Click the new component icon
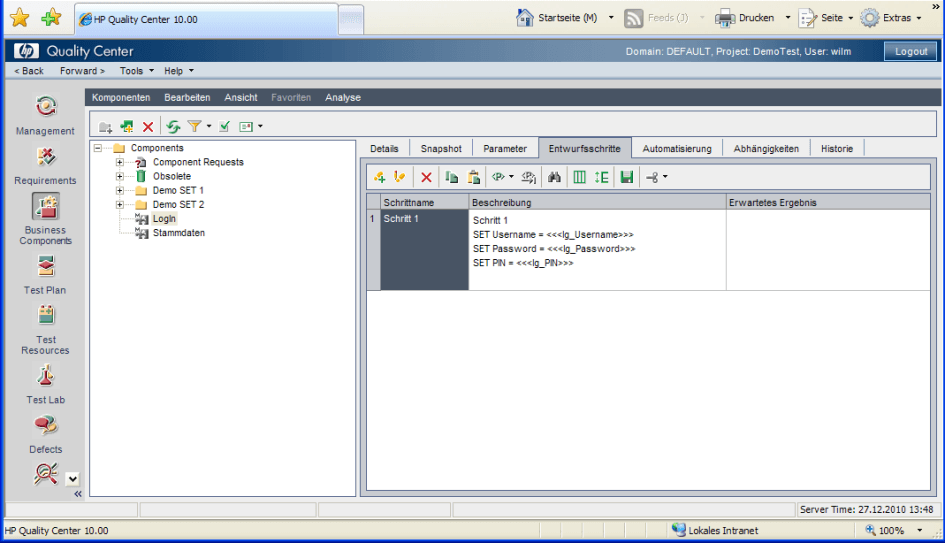 (x=127, y=127)
